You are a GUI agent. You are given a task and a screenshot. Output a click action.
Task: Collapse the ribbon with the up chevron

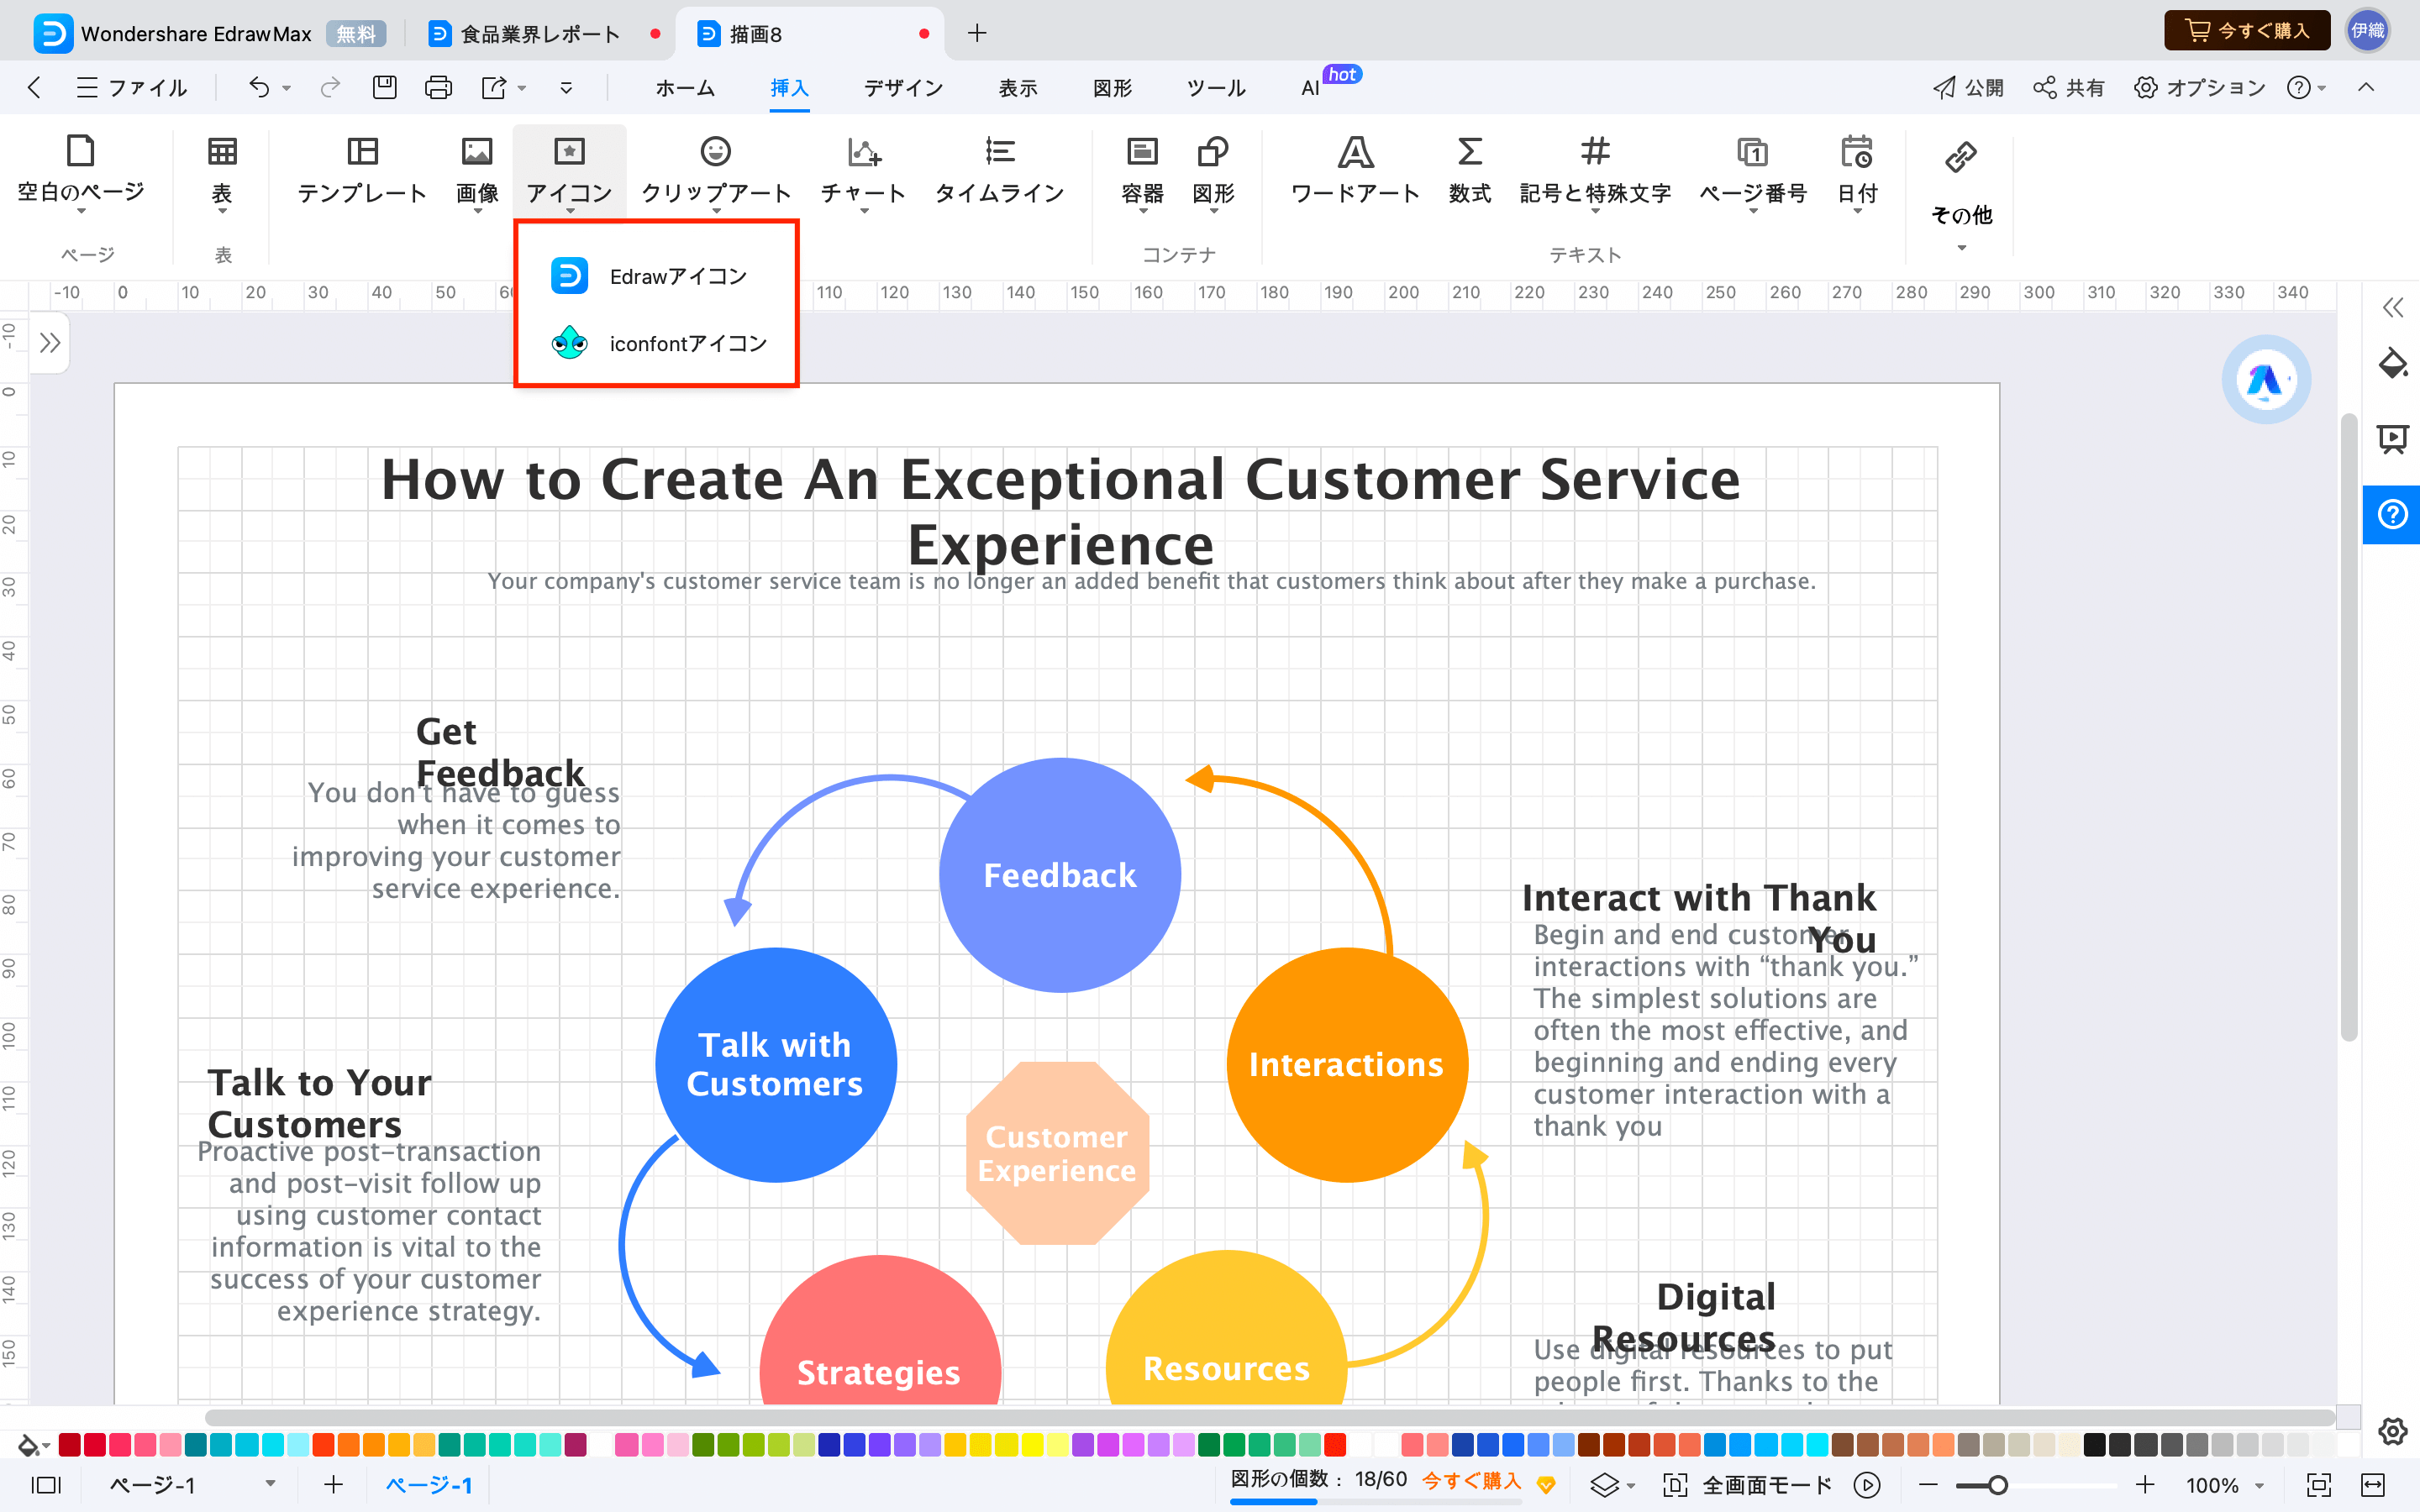(2366, 88)
